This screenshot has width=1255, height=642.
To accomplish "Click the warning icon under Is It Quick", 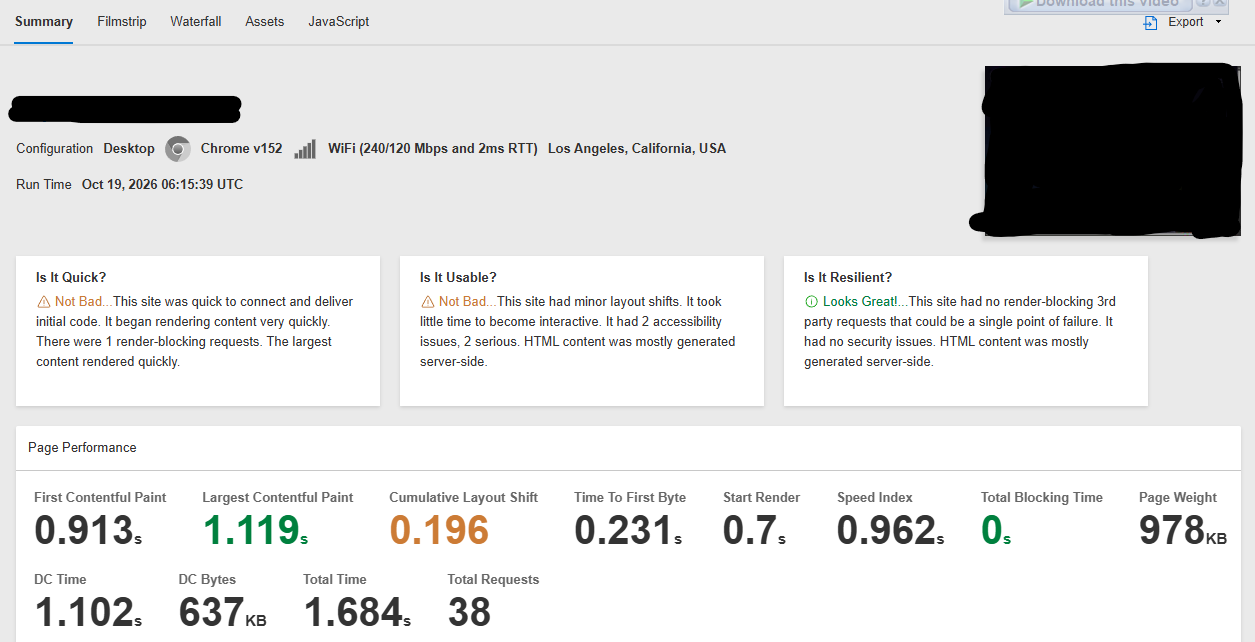I will coord(43,302).
